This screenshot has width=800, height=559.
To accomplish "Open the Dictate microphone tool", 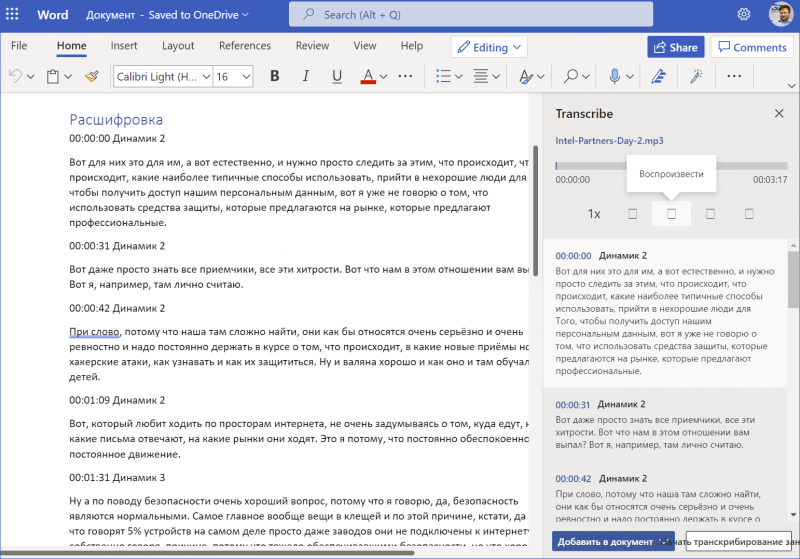I will (615, 76).
